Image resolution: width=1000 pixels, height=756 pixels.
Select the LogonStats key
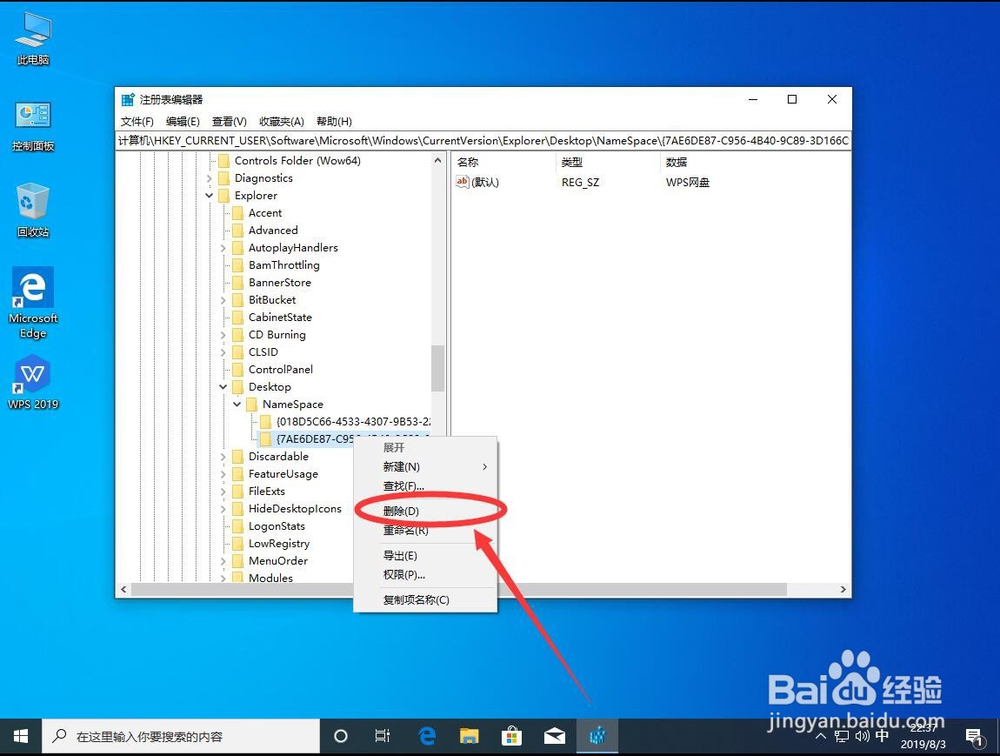(x=277, y=526)
